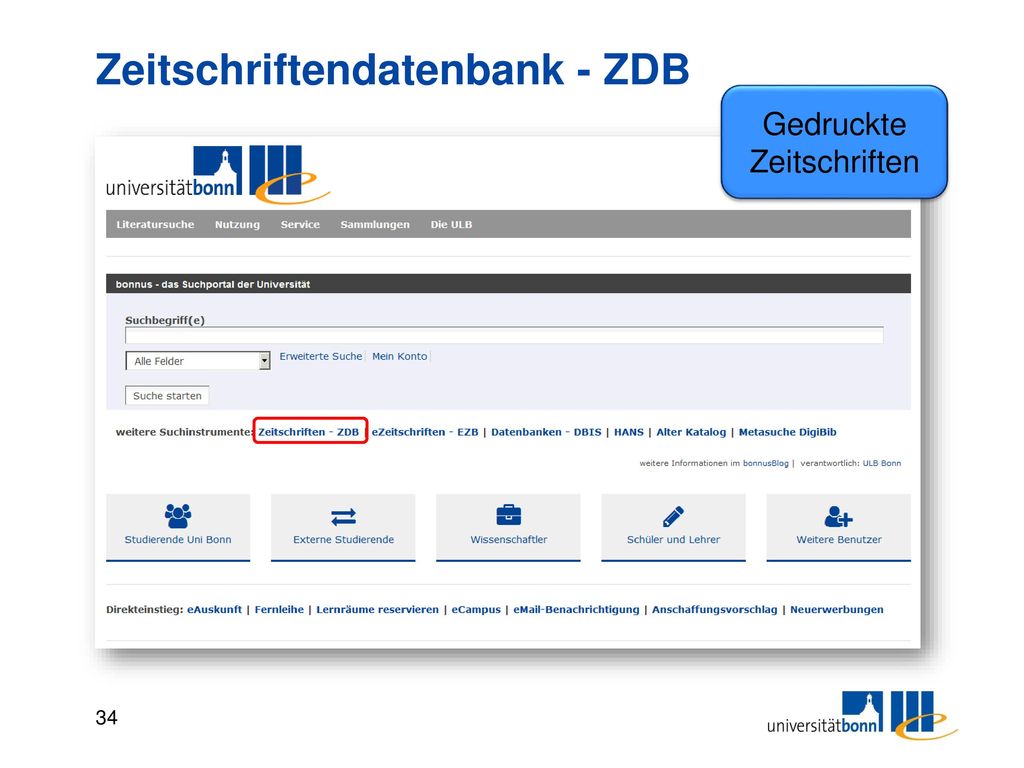Image resolution: width=1024 pixels, height=768 pixels.
Task: Click the Studierende Uni Bonn group icon
Action: click(178, 516)
